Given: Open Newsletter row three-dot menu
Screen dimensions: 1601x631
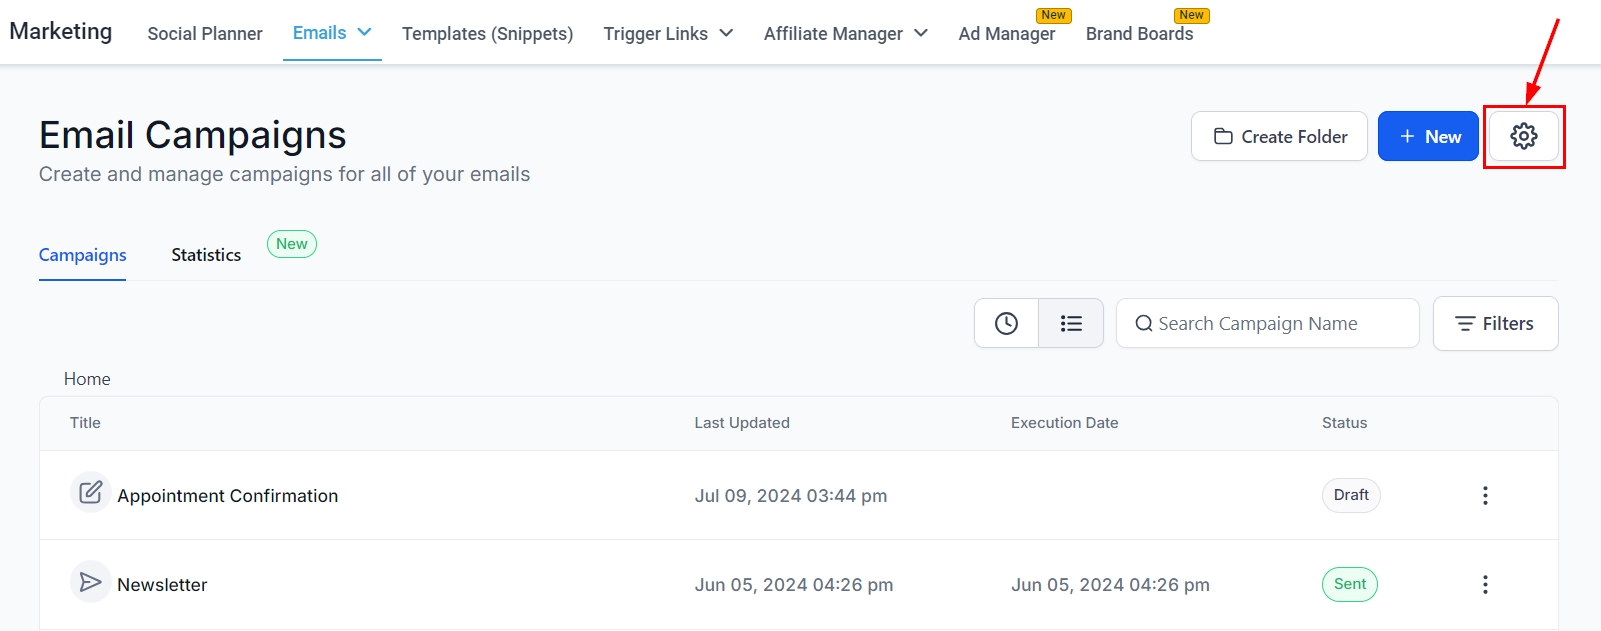Looking at the screenshot, I should pos(1485,584).
